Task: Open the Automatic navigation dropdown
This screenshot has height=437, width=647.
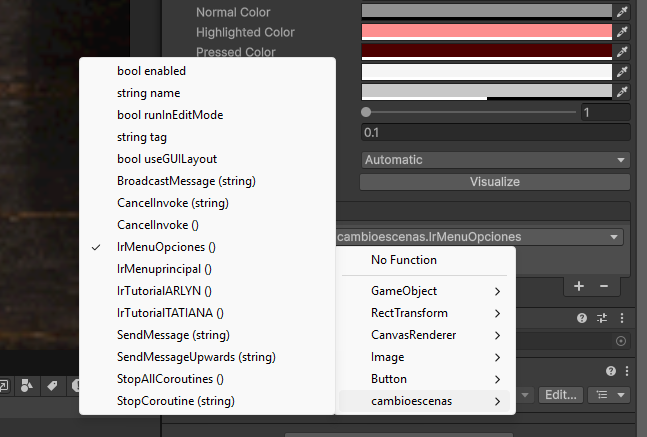Action: [x=495, y=160]
